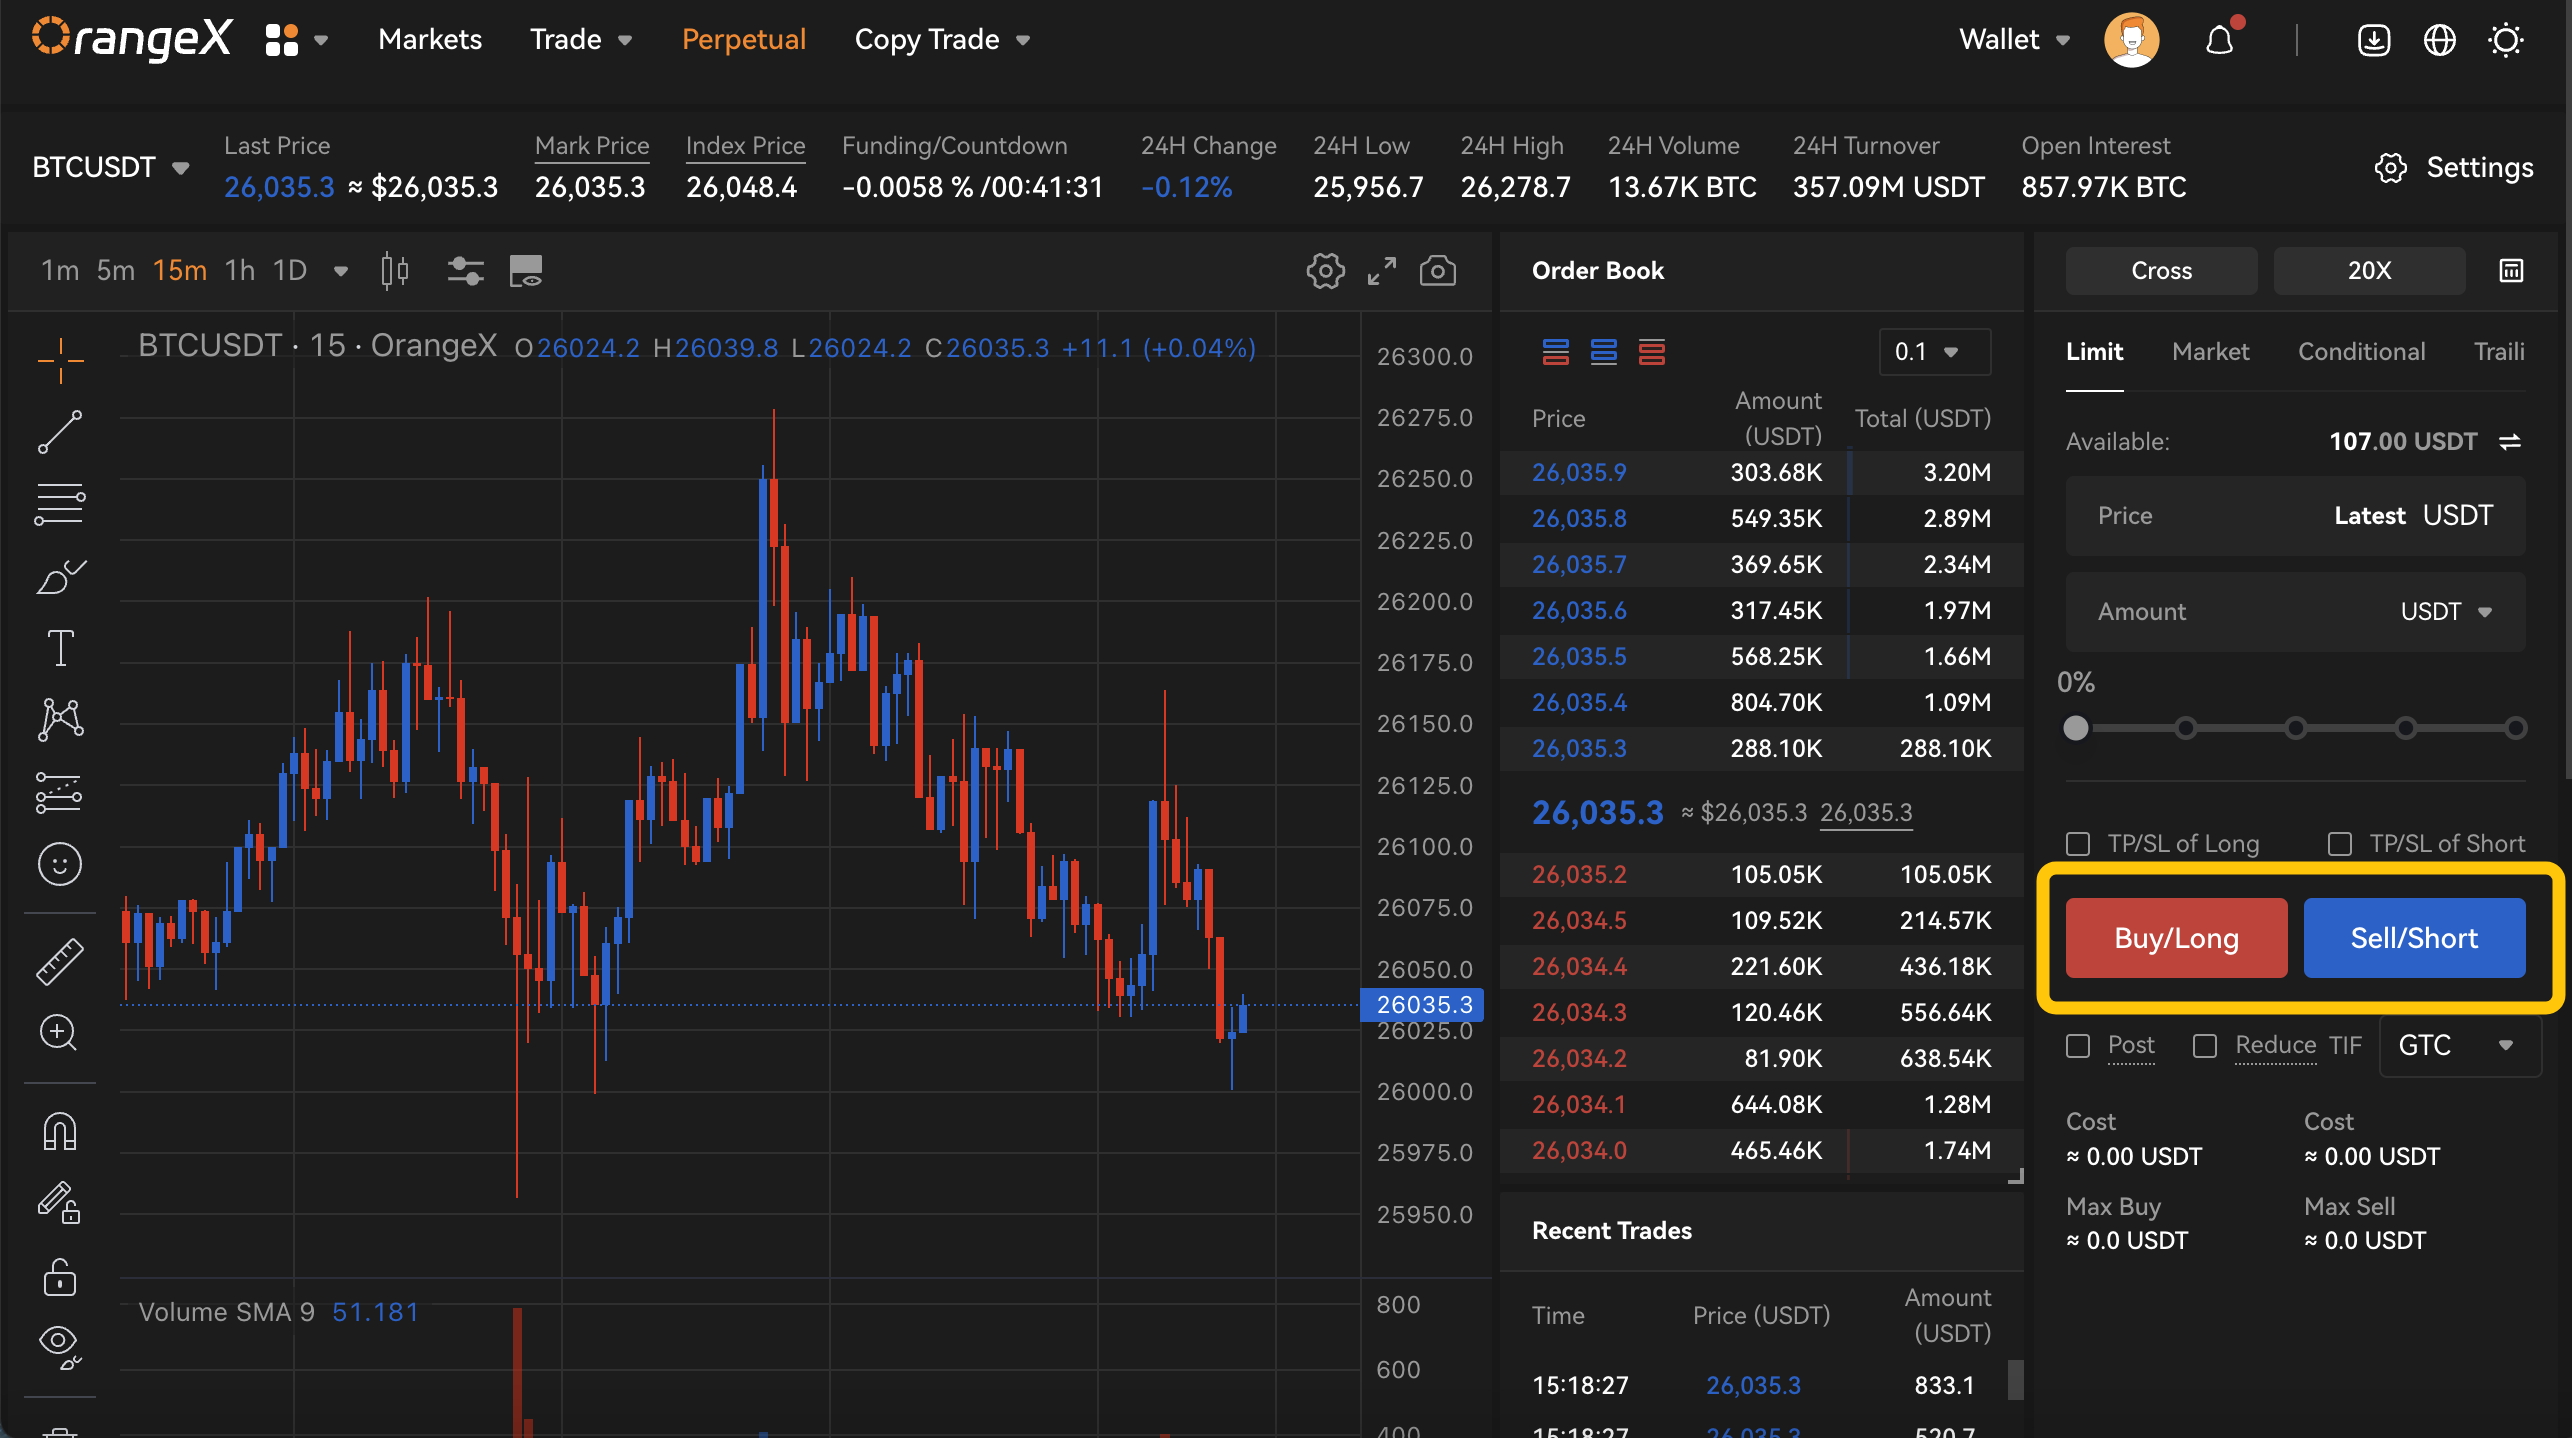Select the 1h timeframe
Image resolution: width=2572 pixels, height=1438 pixels.
pos(240,270)
